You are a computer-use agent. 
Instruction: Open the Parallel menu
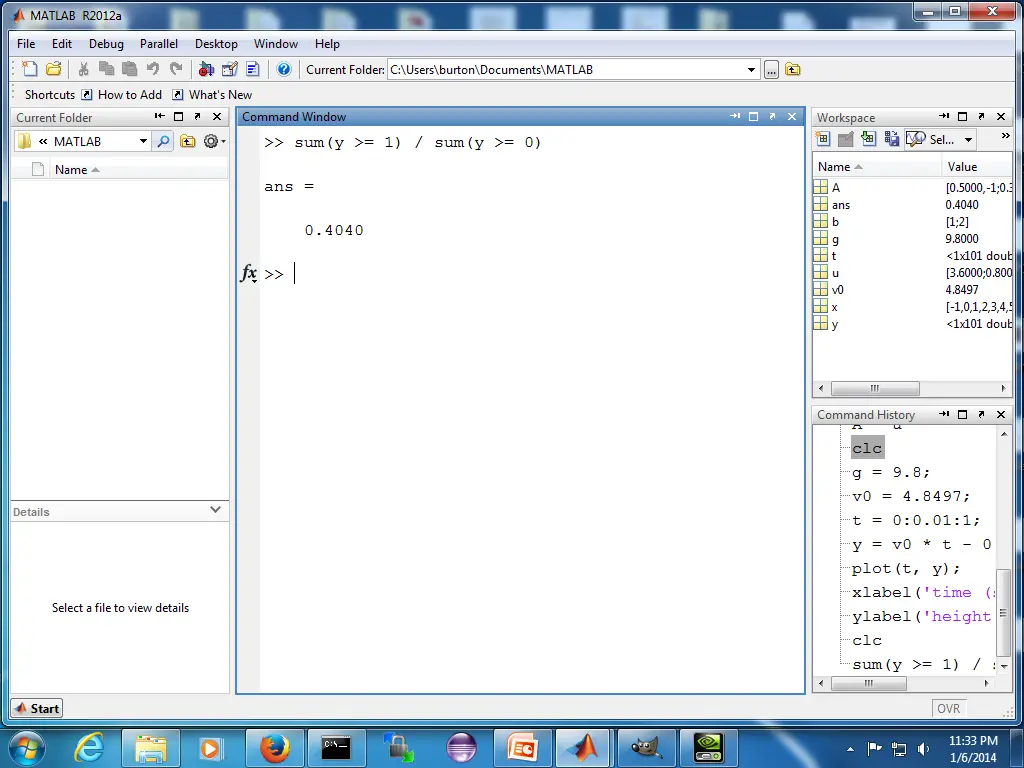tap(159, 44)
